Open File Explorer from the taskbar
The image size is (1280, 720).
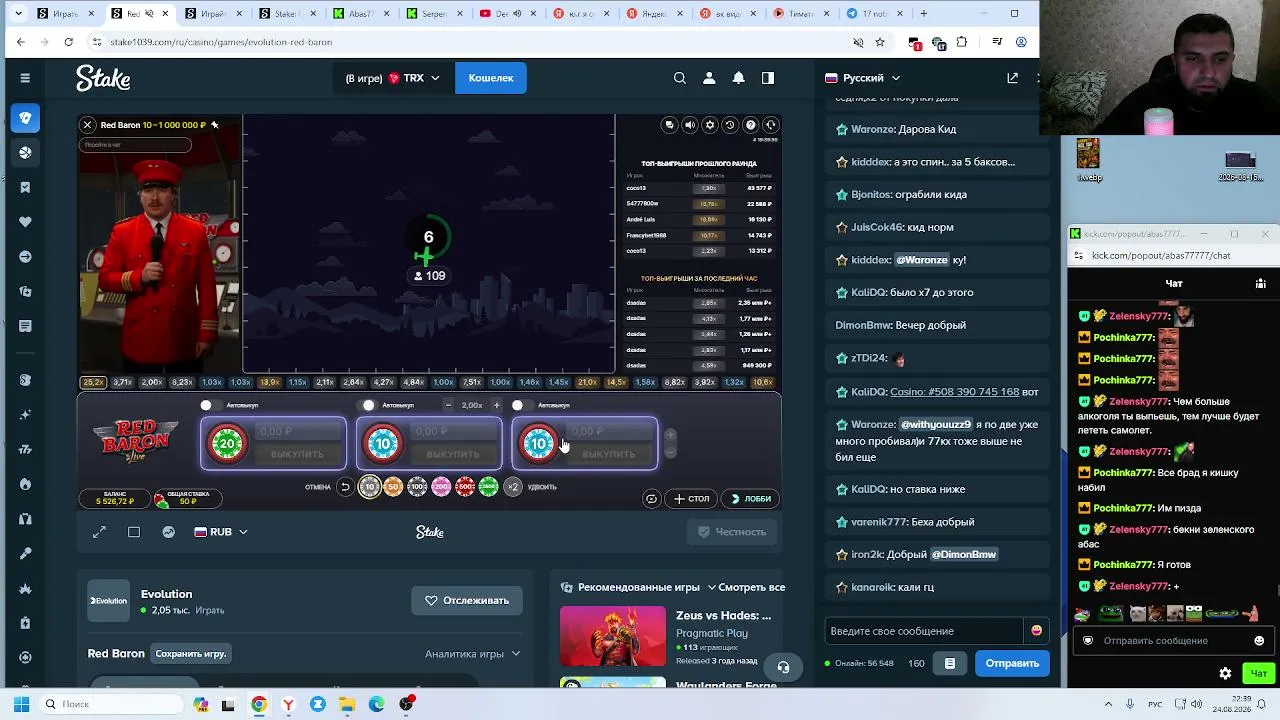(x=347, y=704)
